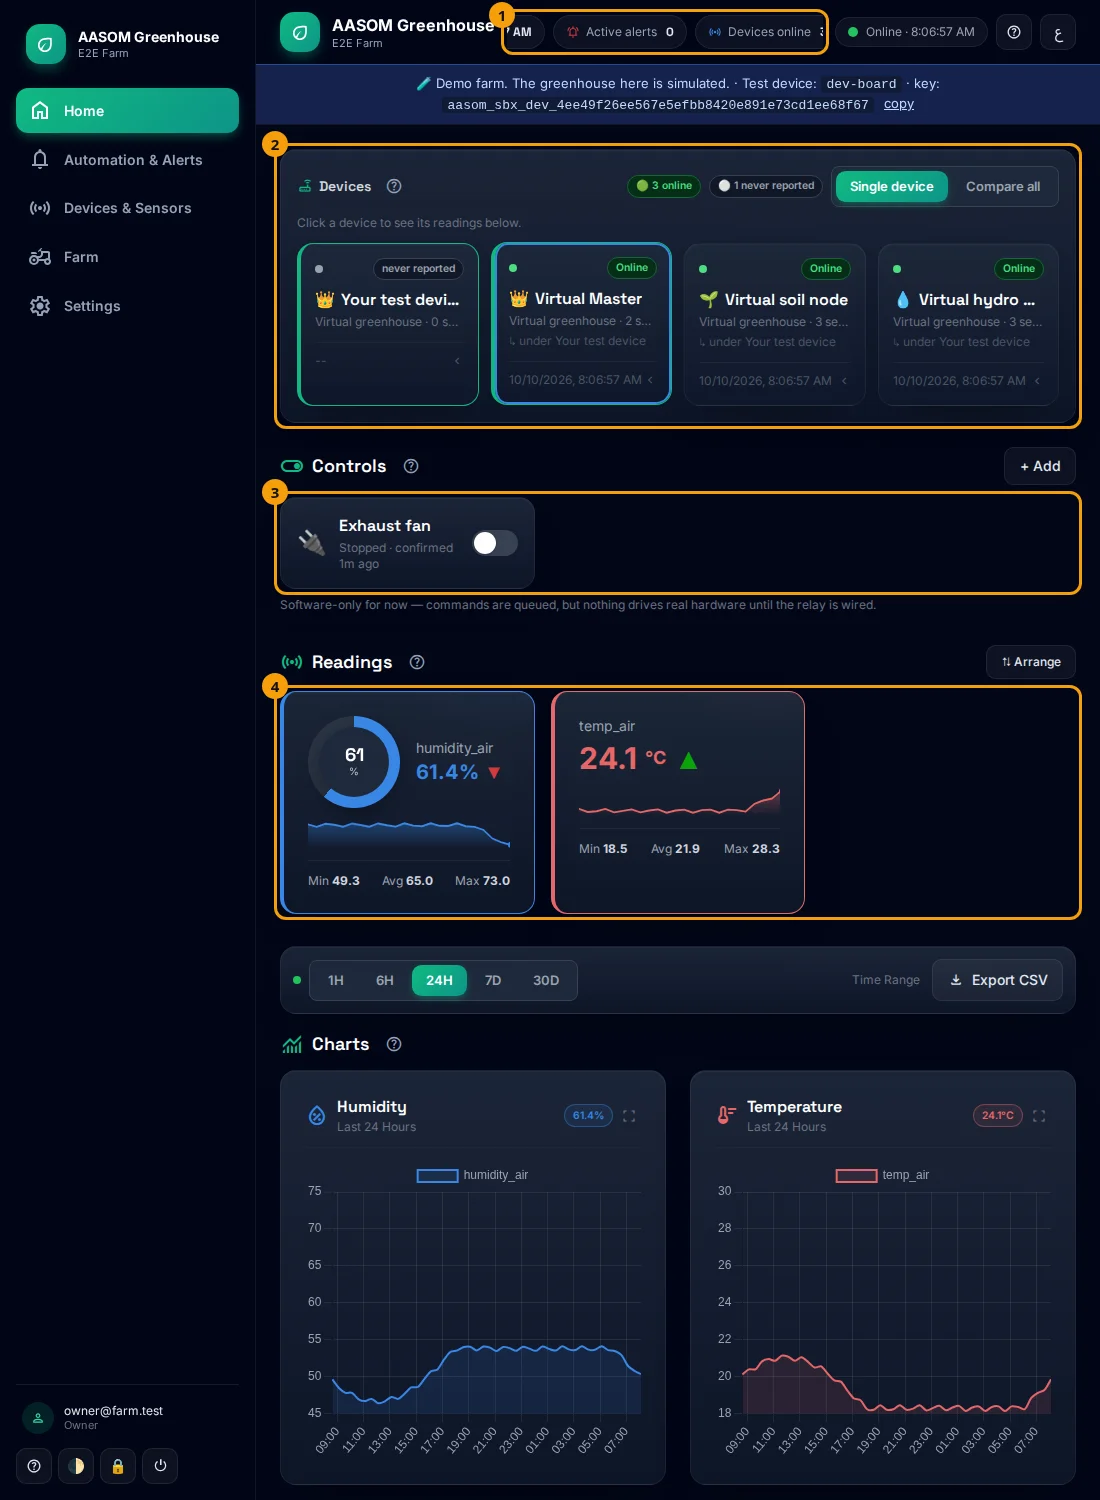Click the sidebar footer help icon

pos(34,1466)
